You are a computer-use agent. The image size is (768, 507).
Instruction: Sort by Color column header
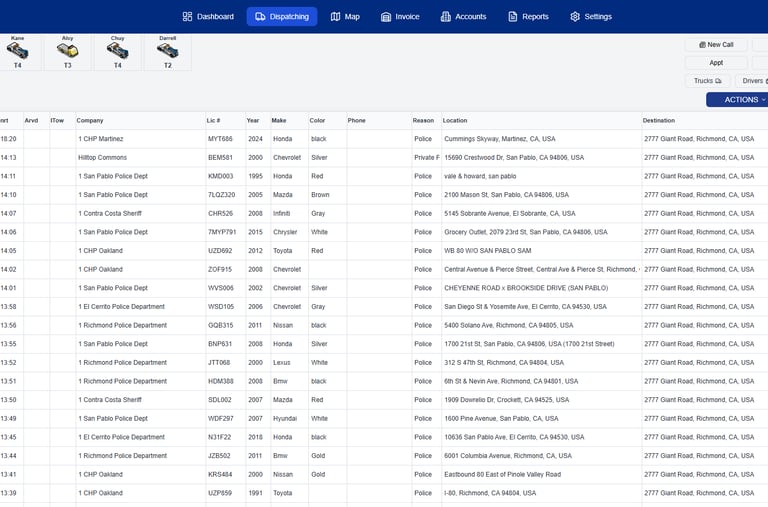pyautogui.click(x=317, y=121)
